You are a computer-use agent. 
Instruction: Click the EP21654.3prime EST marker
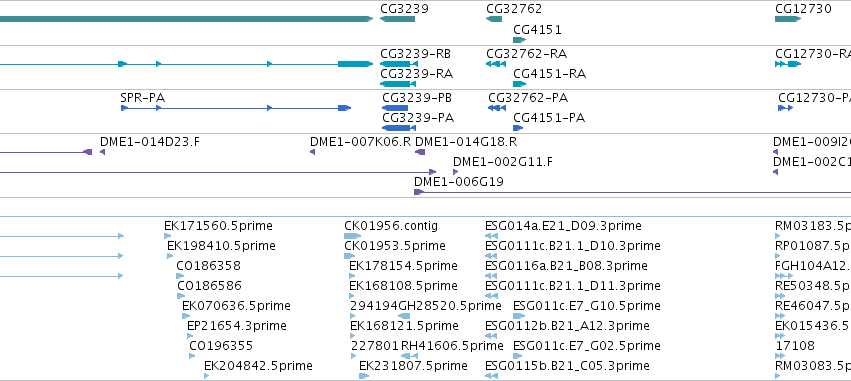point(189,336)
